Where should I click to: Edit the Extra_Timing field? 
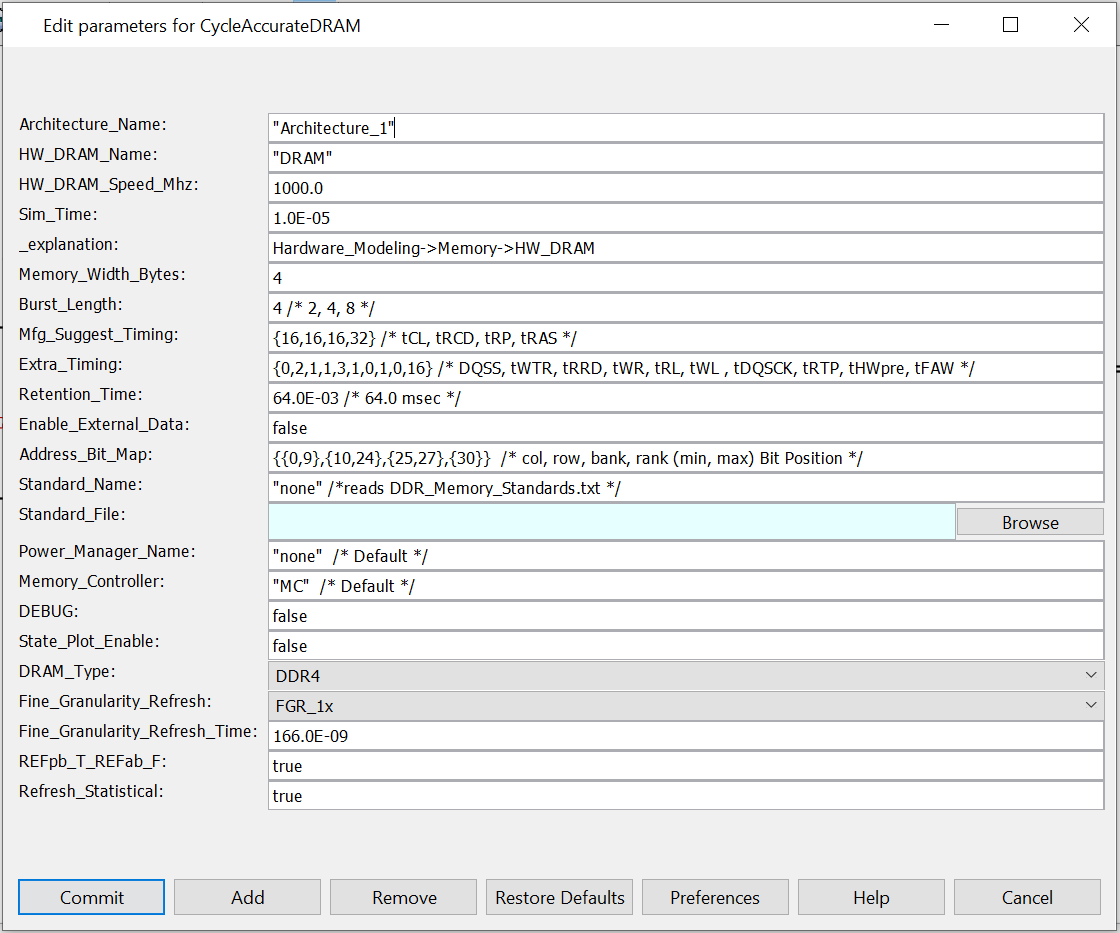tap(686, 368)
